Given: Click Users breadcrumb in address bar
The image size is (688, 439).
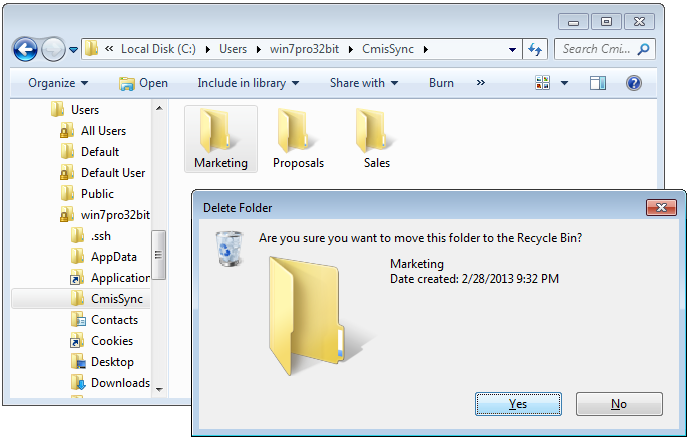Looking at the screenshot, I should point(233,49).
